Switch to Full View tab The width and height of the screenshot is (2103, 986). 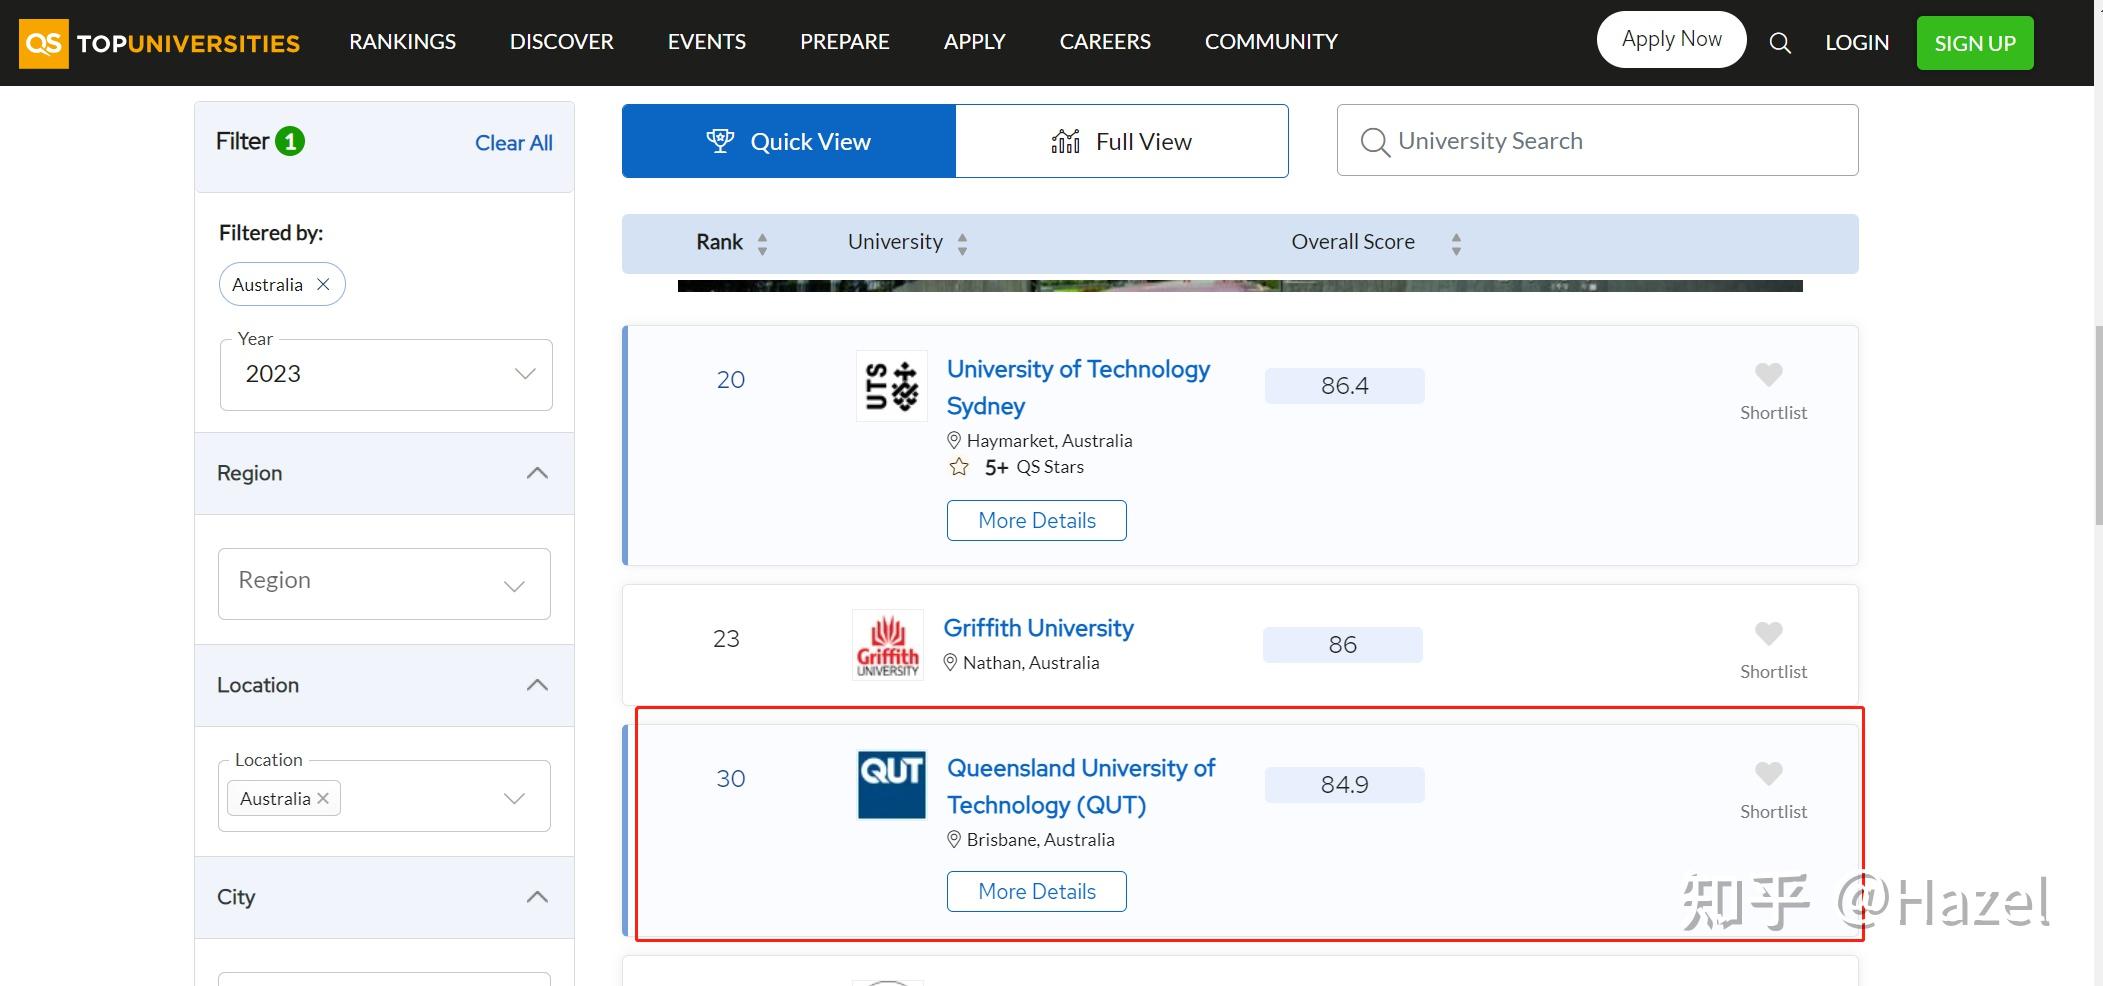pos(1121,142)
